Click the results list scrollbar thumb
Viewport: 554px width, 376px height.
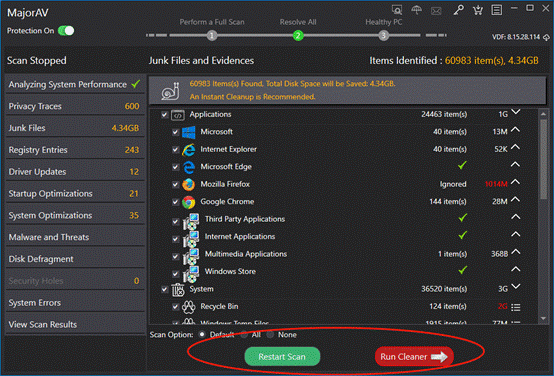[x=543, y=159]
